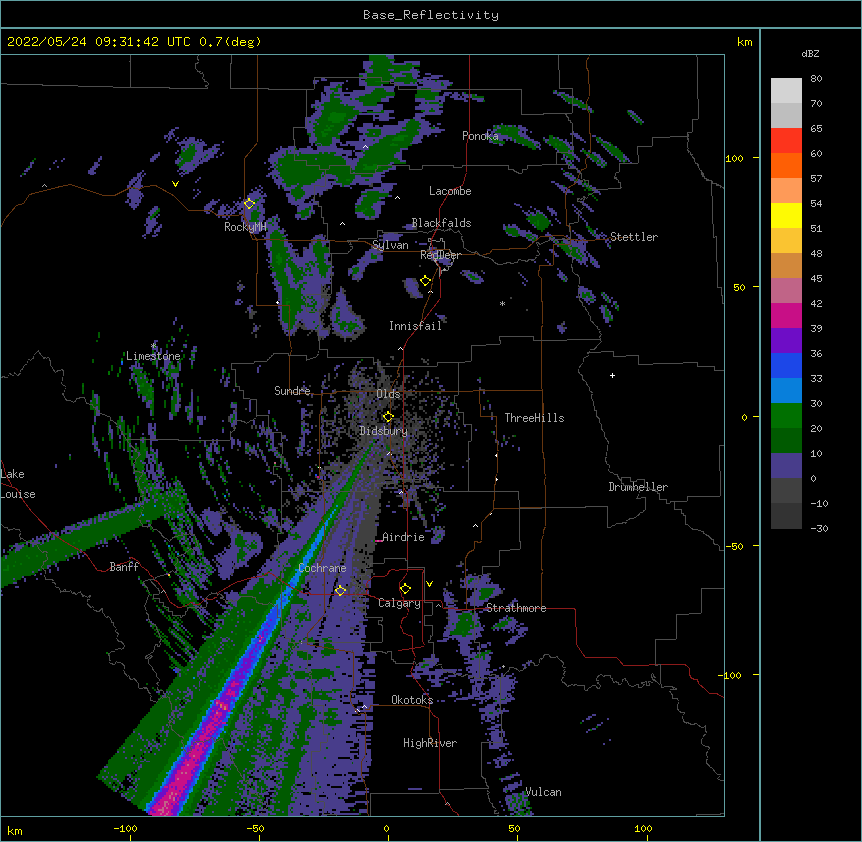This screenshot has height=842, width=862.
Task: Click the Blackfalds city label
Action: (x=441, y=223)
